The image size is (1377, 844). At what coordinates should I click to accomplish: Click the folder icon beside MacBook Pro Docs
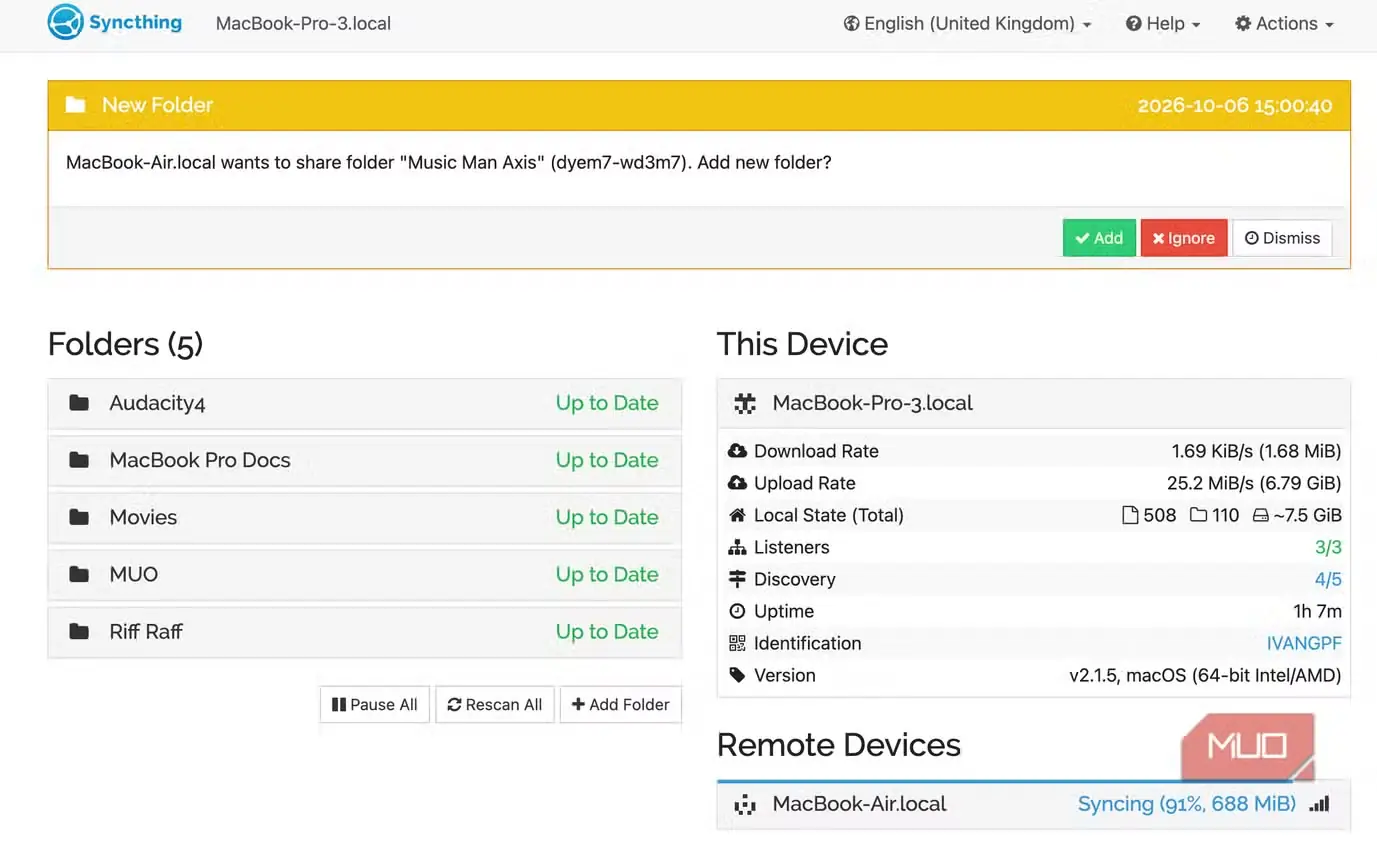[79, 460]
